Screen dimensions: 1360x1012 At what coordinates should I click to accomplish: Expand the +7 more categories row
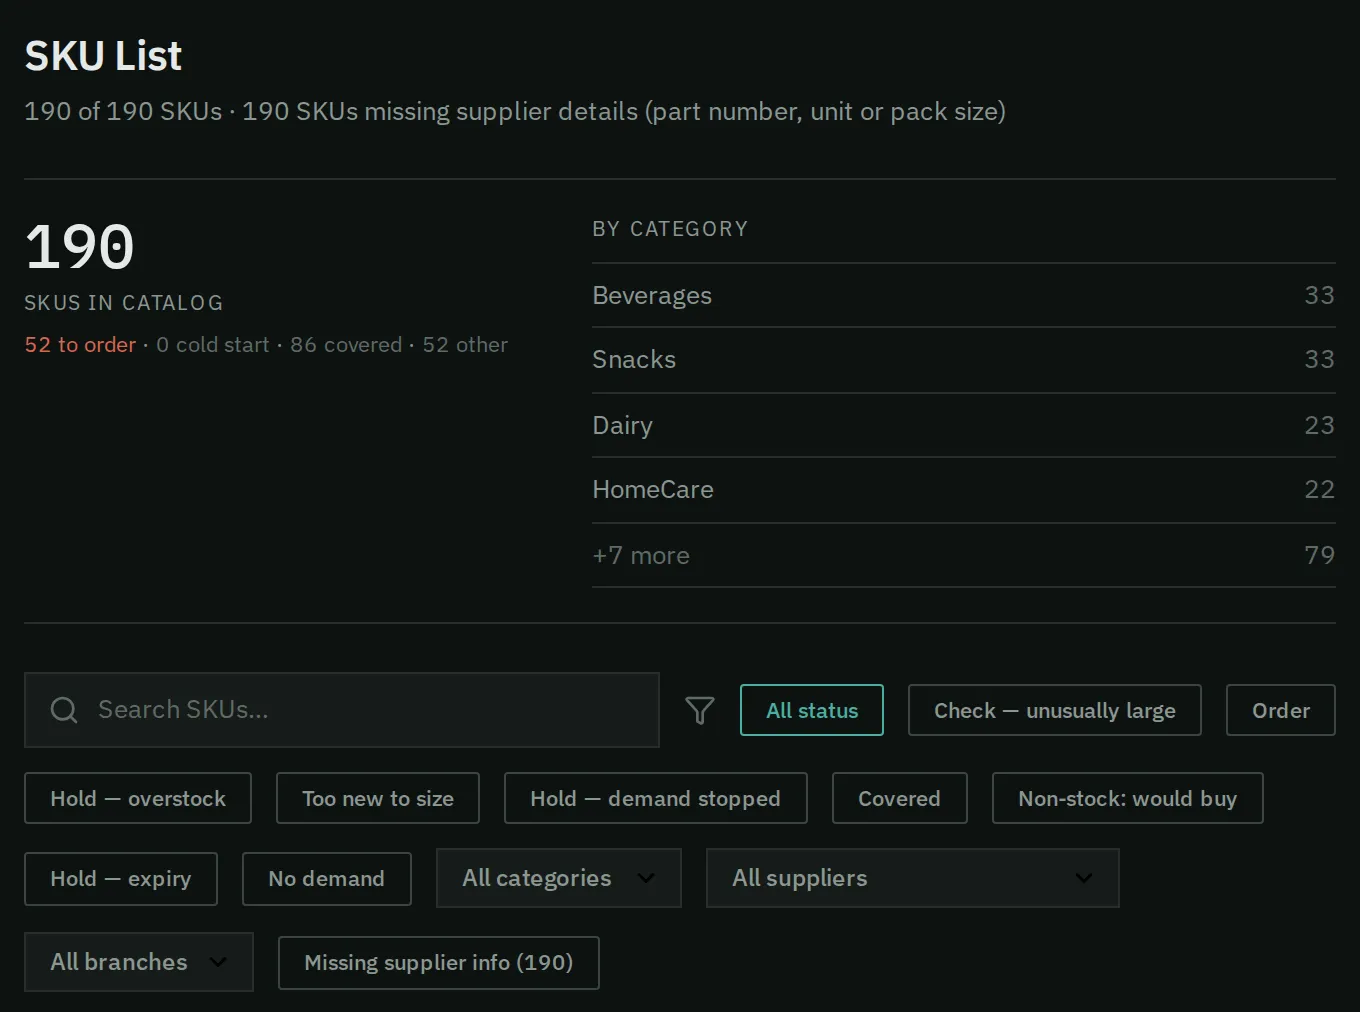pos(964,555)
